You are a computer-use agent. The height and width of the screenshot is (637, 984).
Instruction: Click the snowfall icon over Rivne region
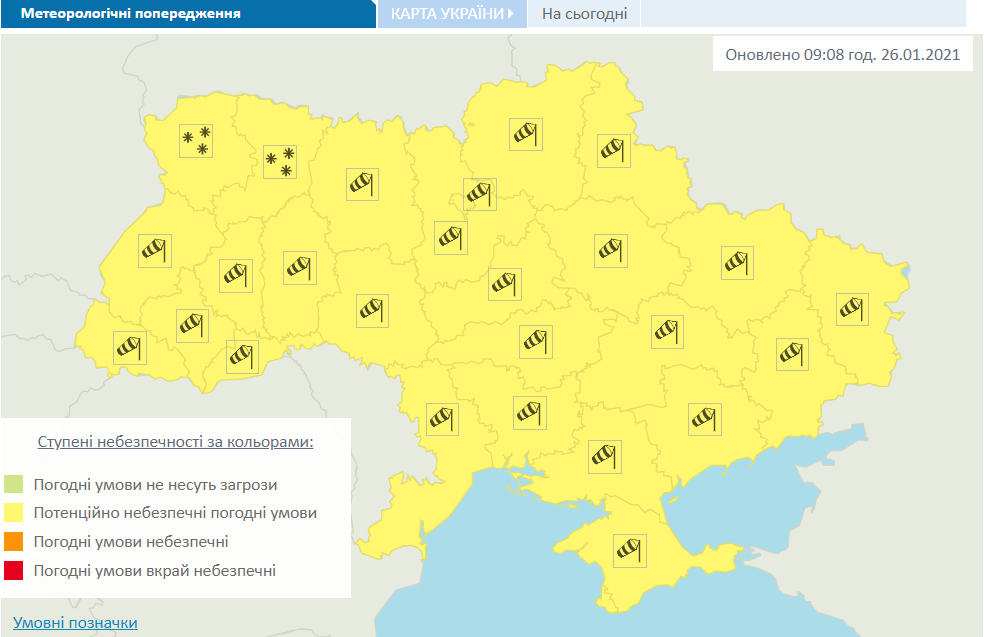[x=281, y=163]
